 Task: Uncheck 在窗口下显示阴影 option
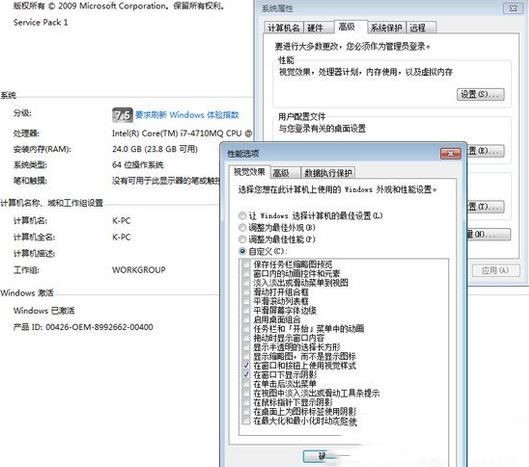[x=246, y=375]
